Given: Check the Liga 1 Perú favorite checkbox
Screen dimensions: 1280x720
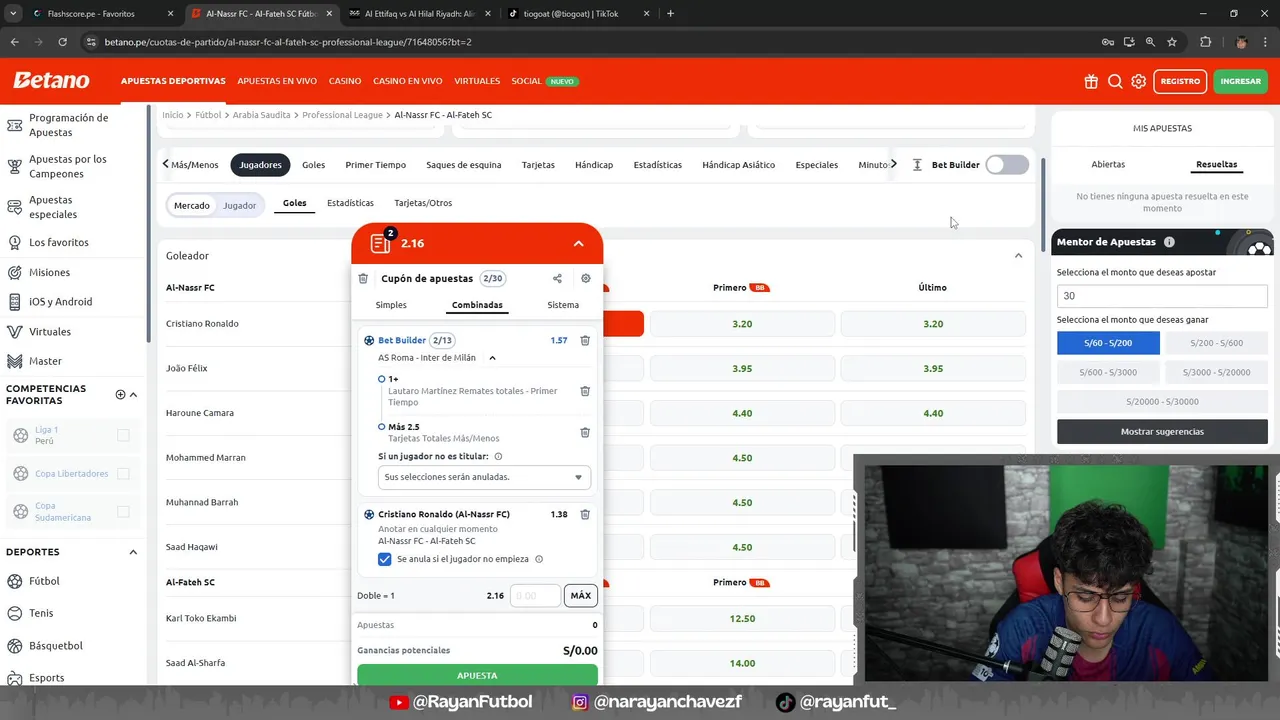Looking at the screenshot, I should click(123, 435).
